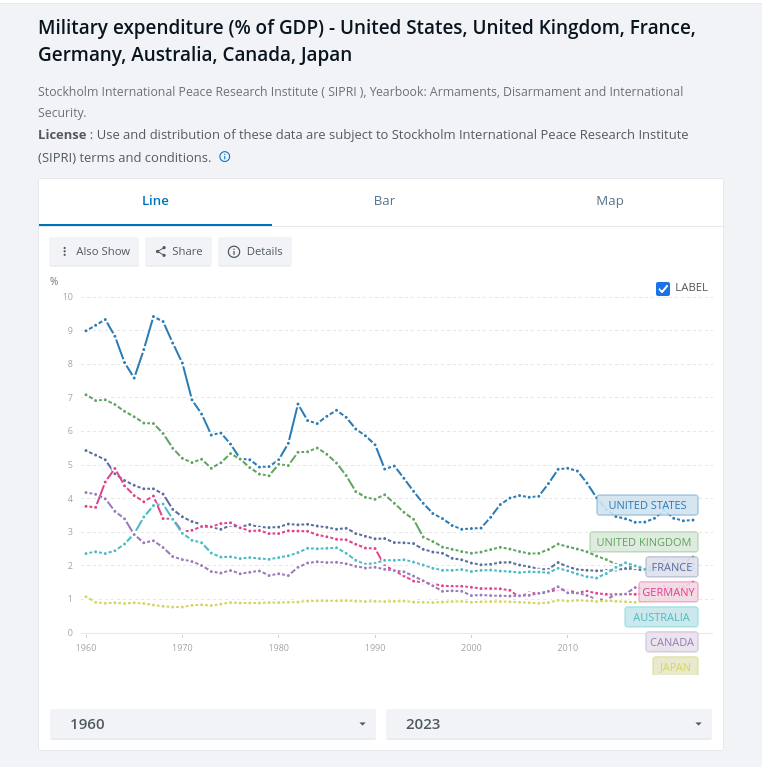Click the Also Show button label

pyautogui.click(x=103, y=251)
